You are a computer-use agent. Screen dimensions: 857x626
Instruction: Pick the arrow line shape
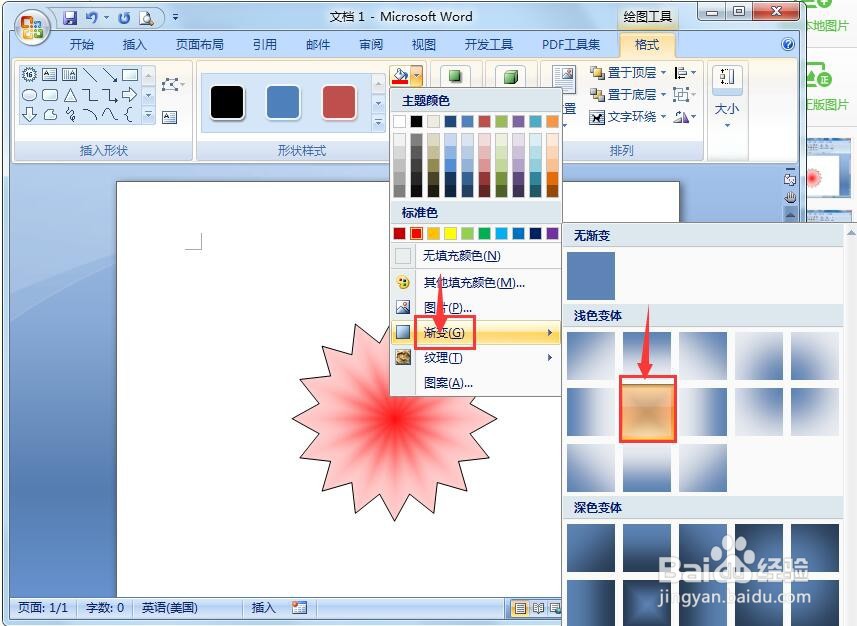[110, 74]
